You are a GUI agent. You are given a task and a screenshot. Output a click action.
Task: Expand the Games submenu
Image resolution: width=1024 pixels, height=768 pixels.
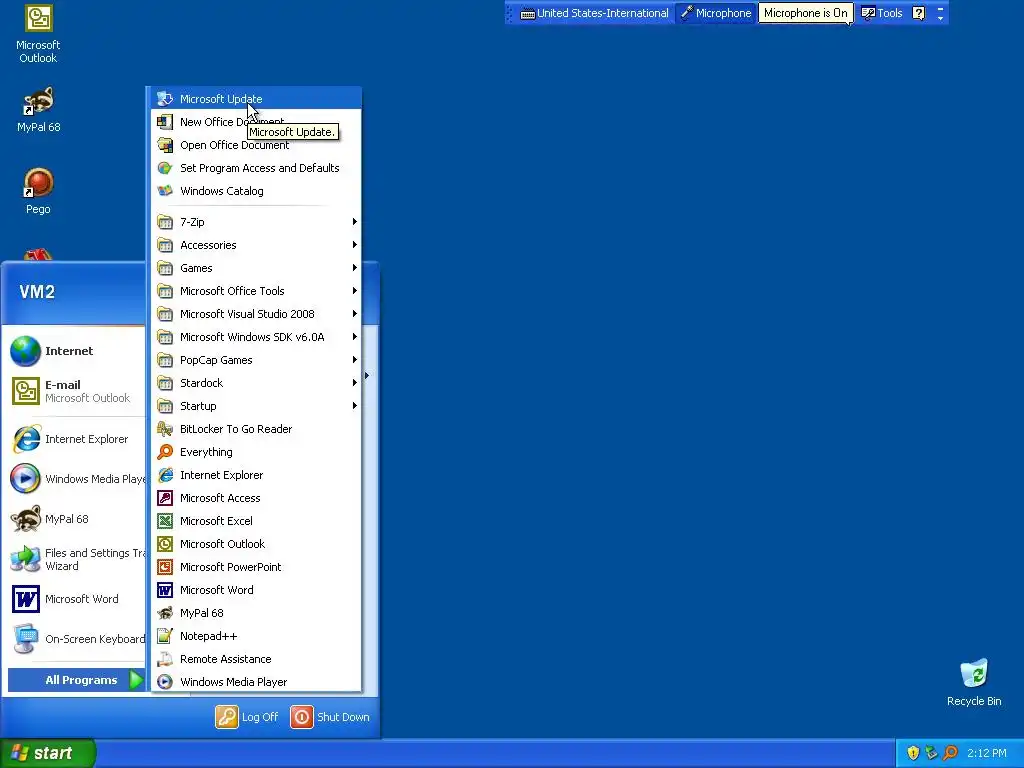pyautogui.click(x=256, y=268)
